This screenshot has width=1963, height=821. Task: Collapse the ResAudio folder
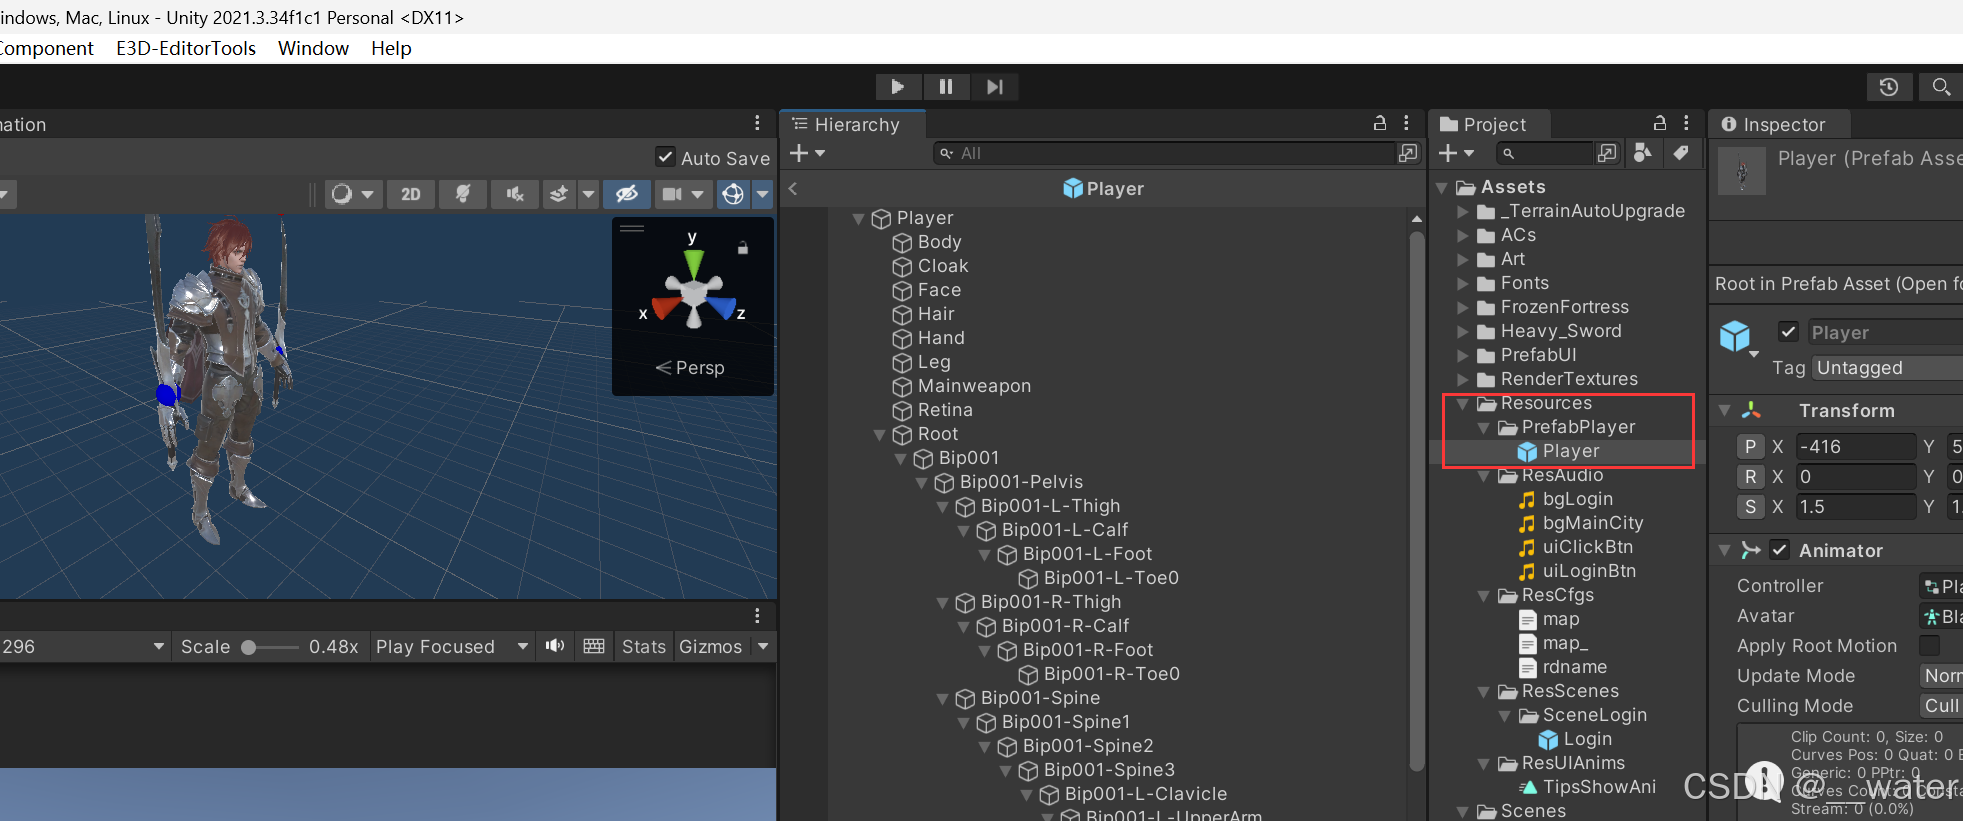tap(1484, 476)
